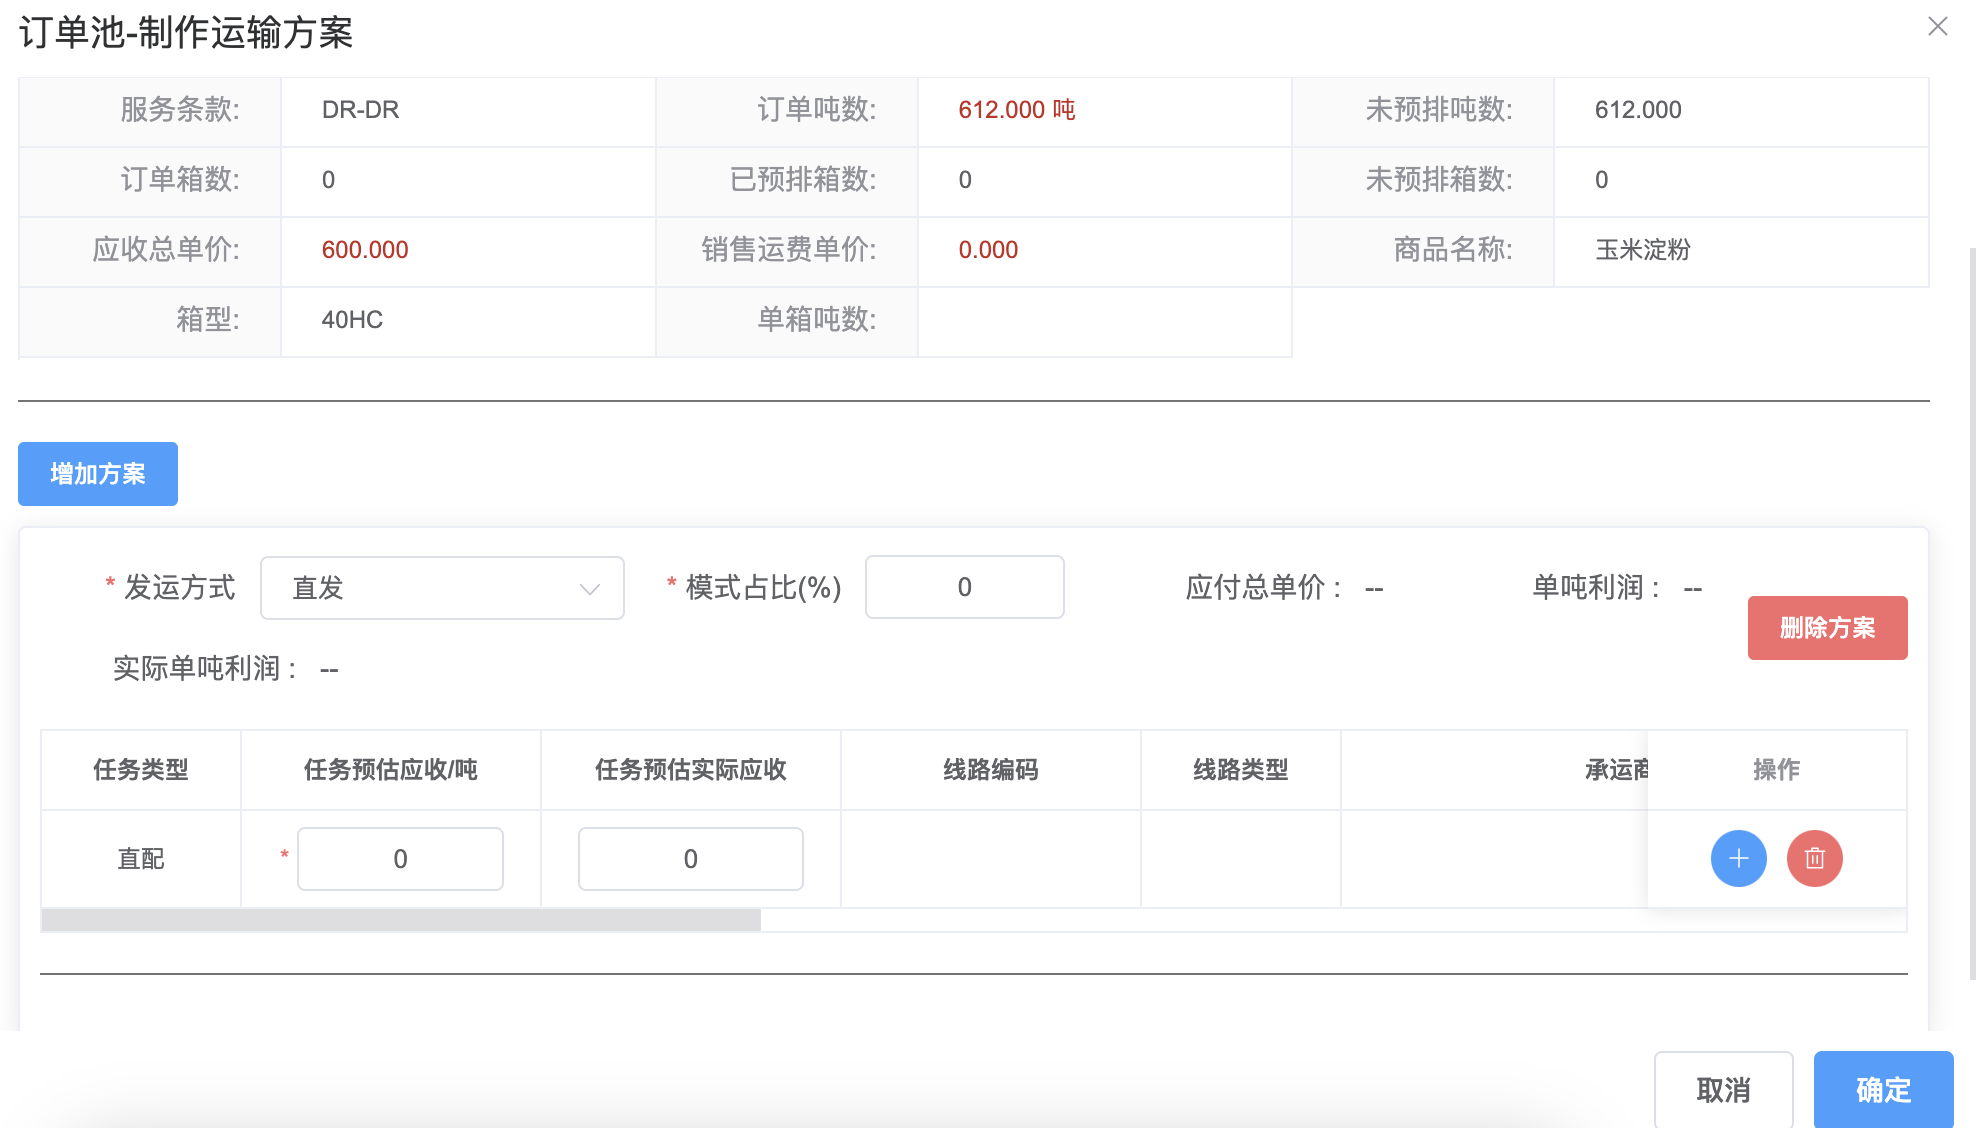Click the 40HC container type value
This screenshot has height=1128, width=1976.
(x=352, y=320)
